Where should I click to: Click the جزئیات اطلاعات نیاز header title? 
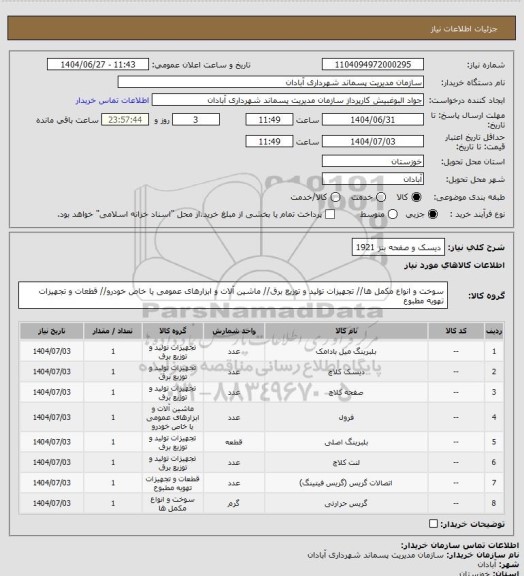pyautogui.click(x=464, y=29)
